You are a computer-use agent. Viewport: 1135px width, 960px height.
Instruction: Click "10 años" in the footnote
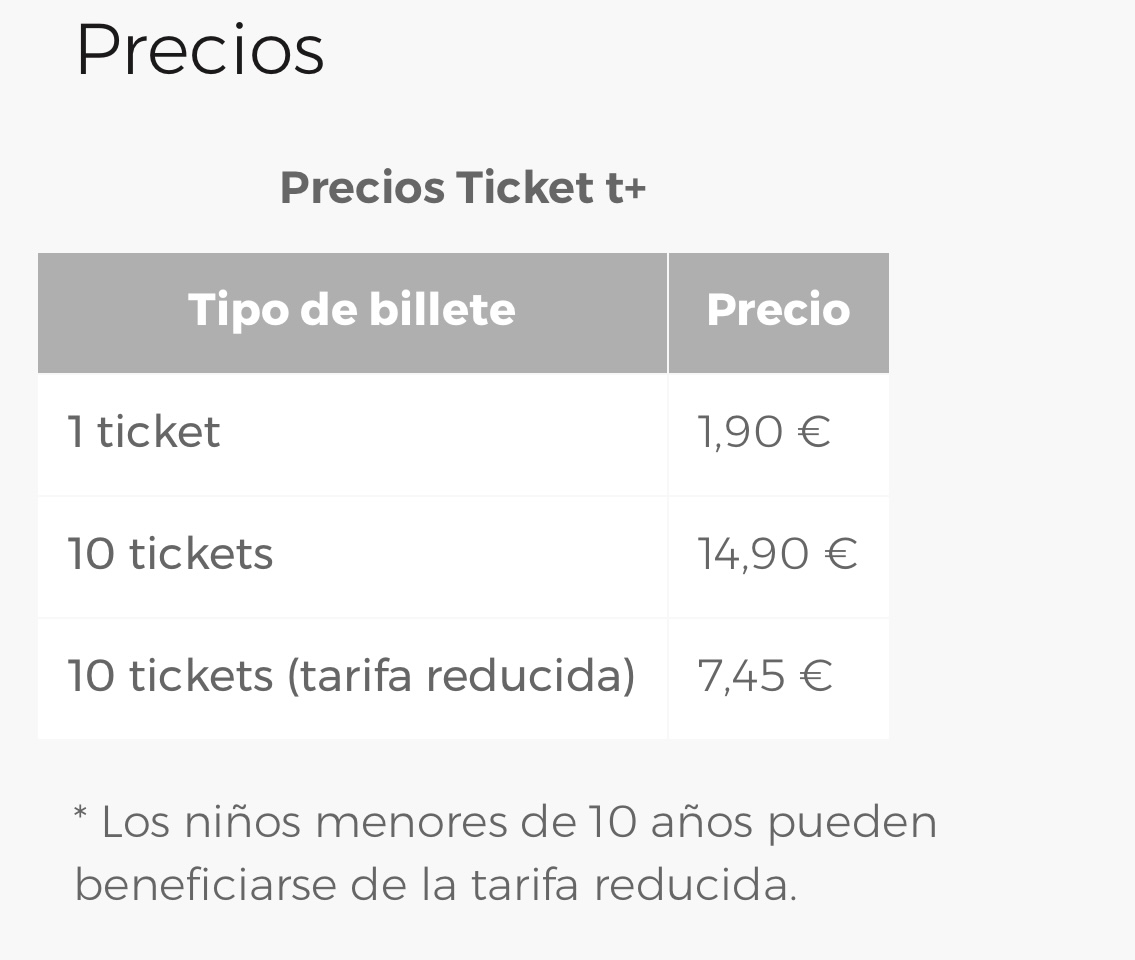(669, 822)
